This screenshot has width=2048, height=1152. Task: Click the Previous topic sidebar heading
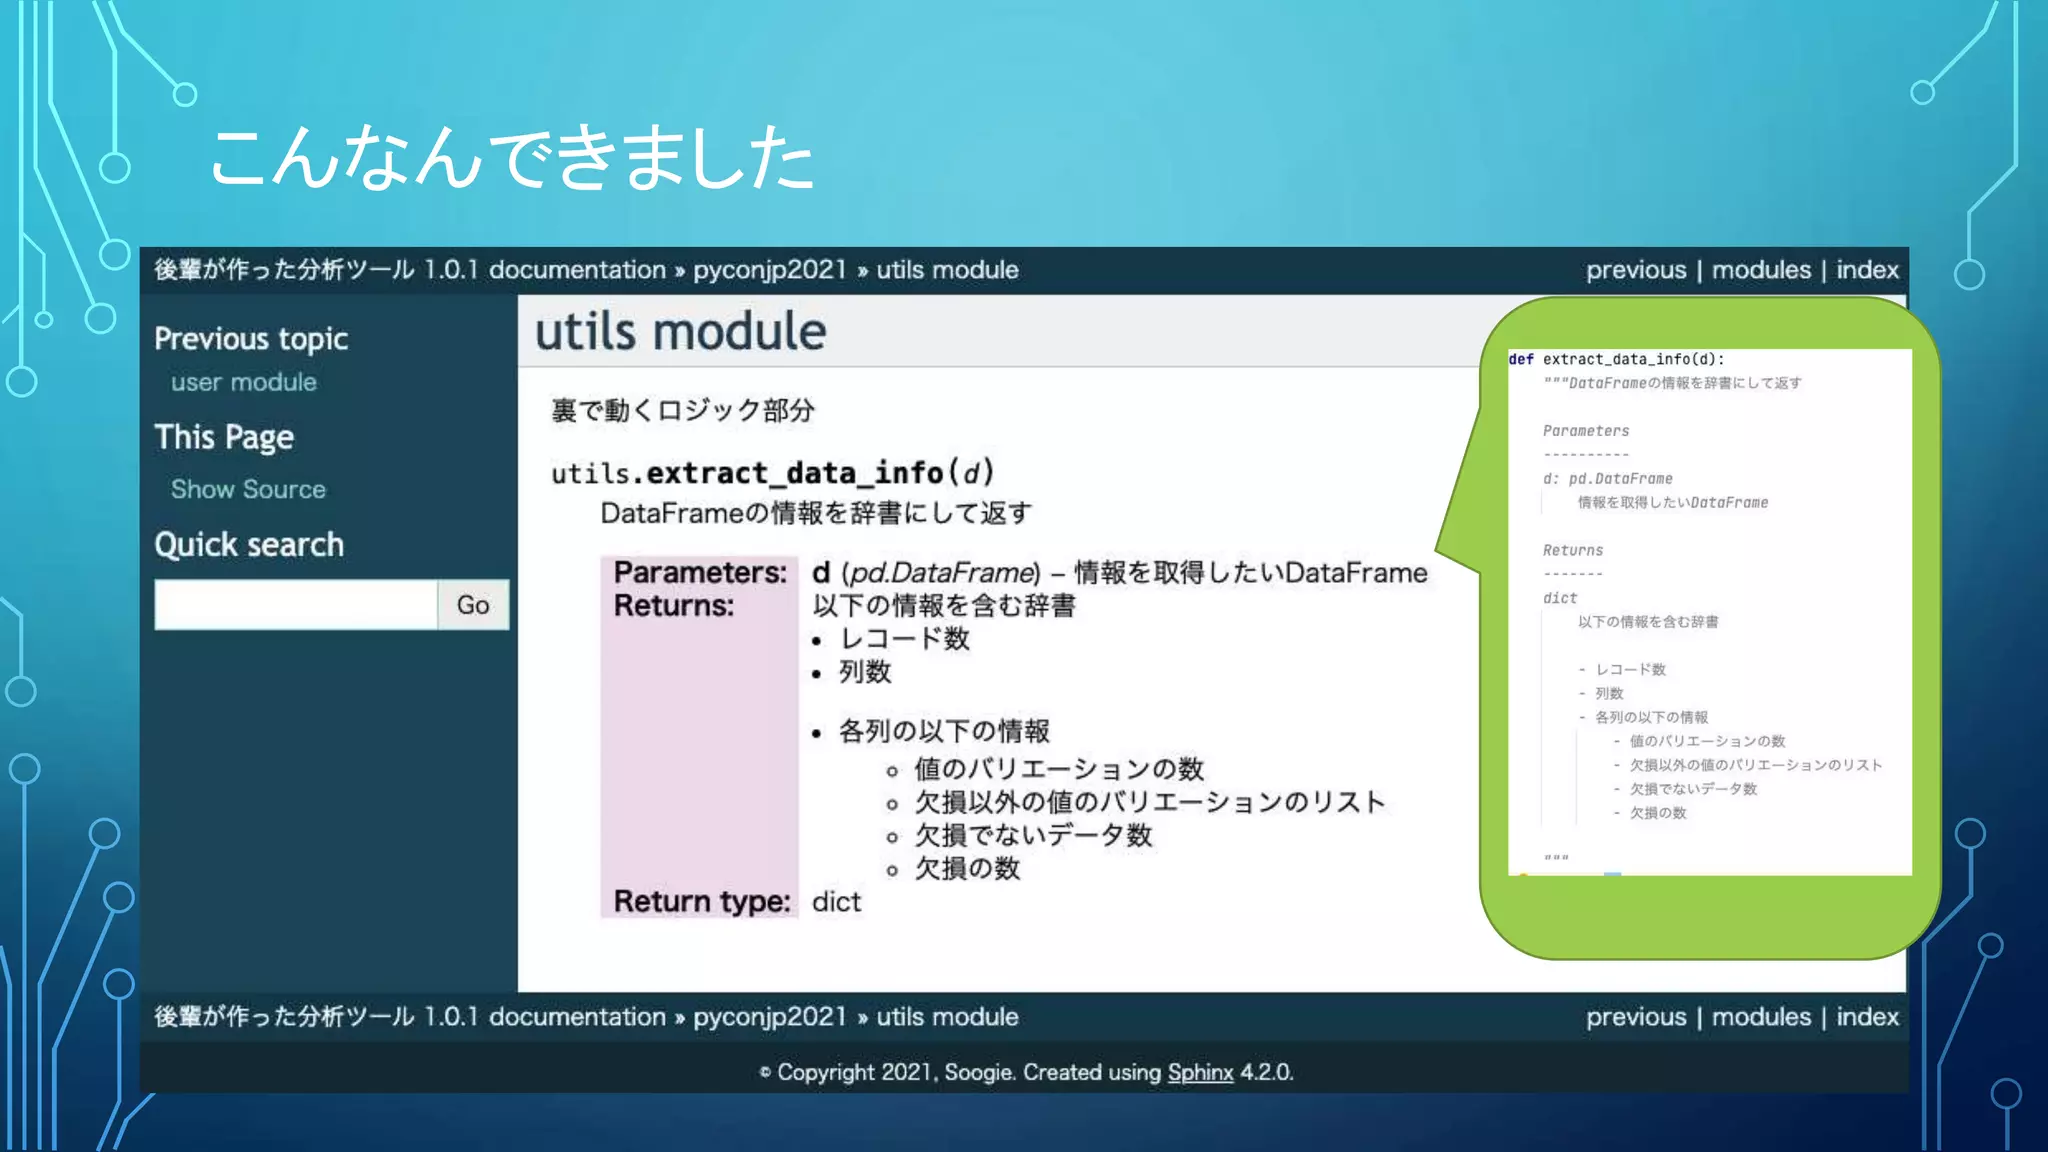[251, 339]
